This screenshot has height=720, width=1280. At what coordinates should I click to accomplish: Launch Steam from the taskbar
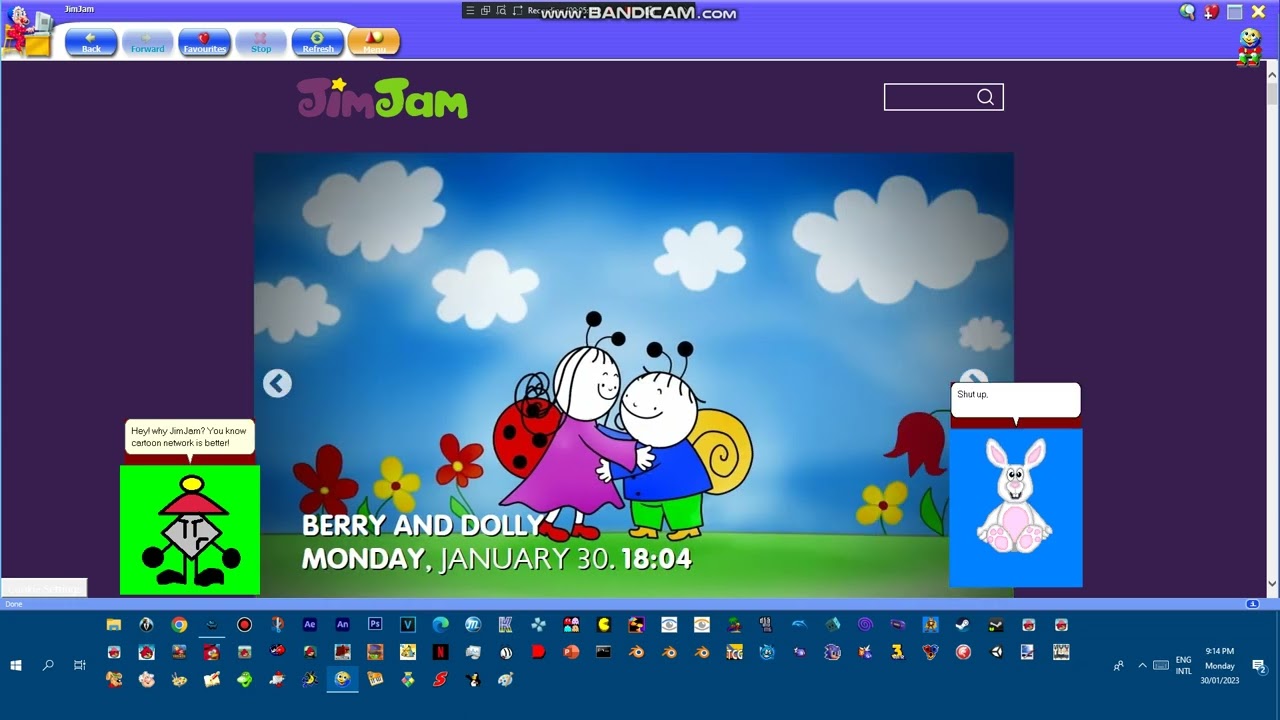[963, 624]
